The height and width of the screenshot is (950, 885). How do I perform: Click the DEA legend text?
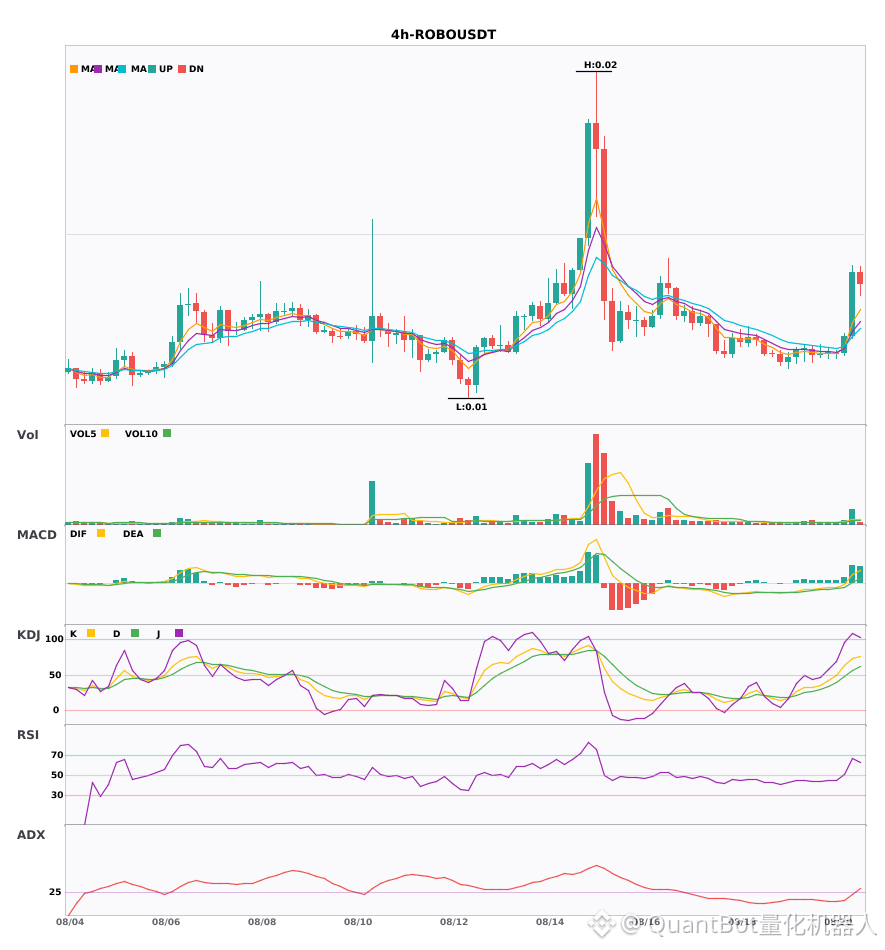click(133, 534)
